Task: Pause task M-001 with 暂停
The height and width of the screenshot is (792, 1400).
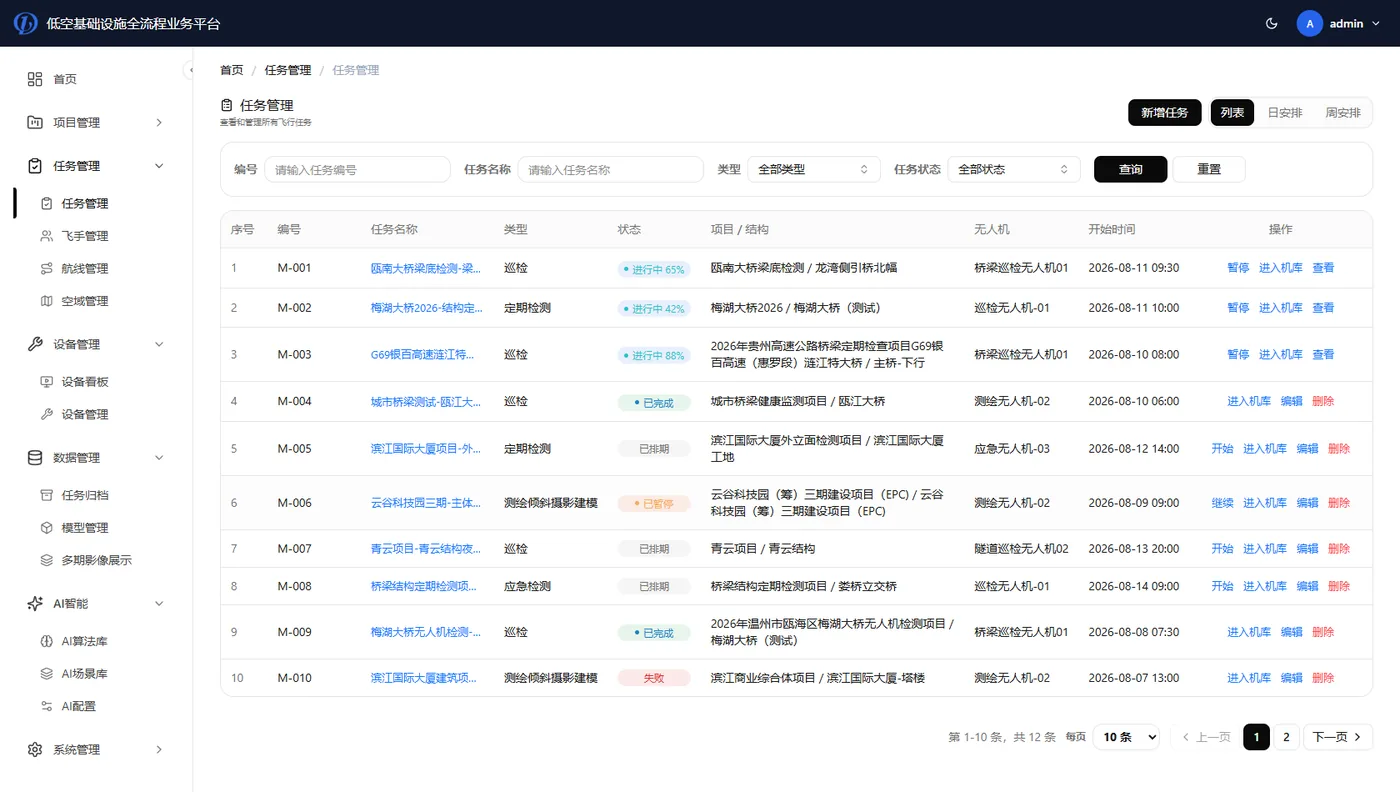Action: [x=1238, y=268]
